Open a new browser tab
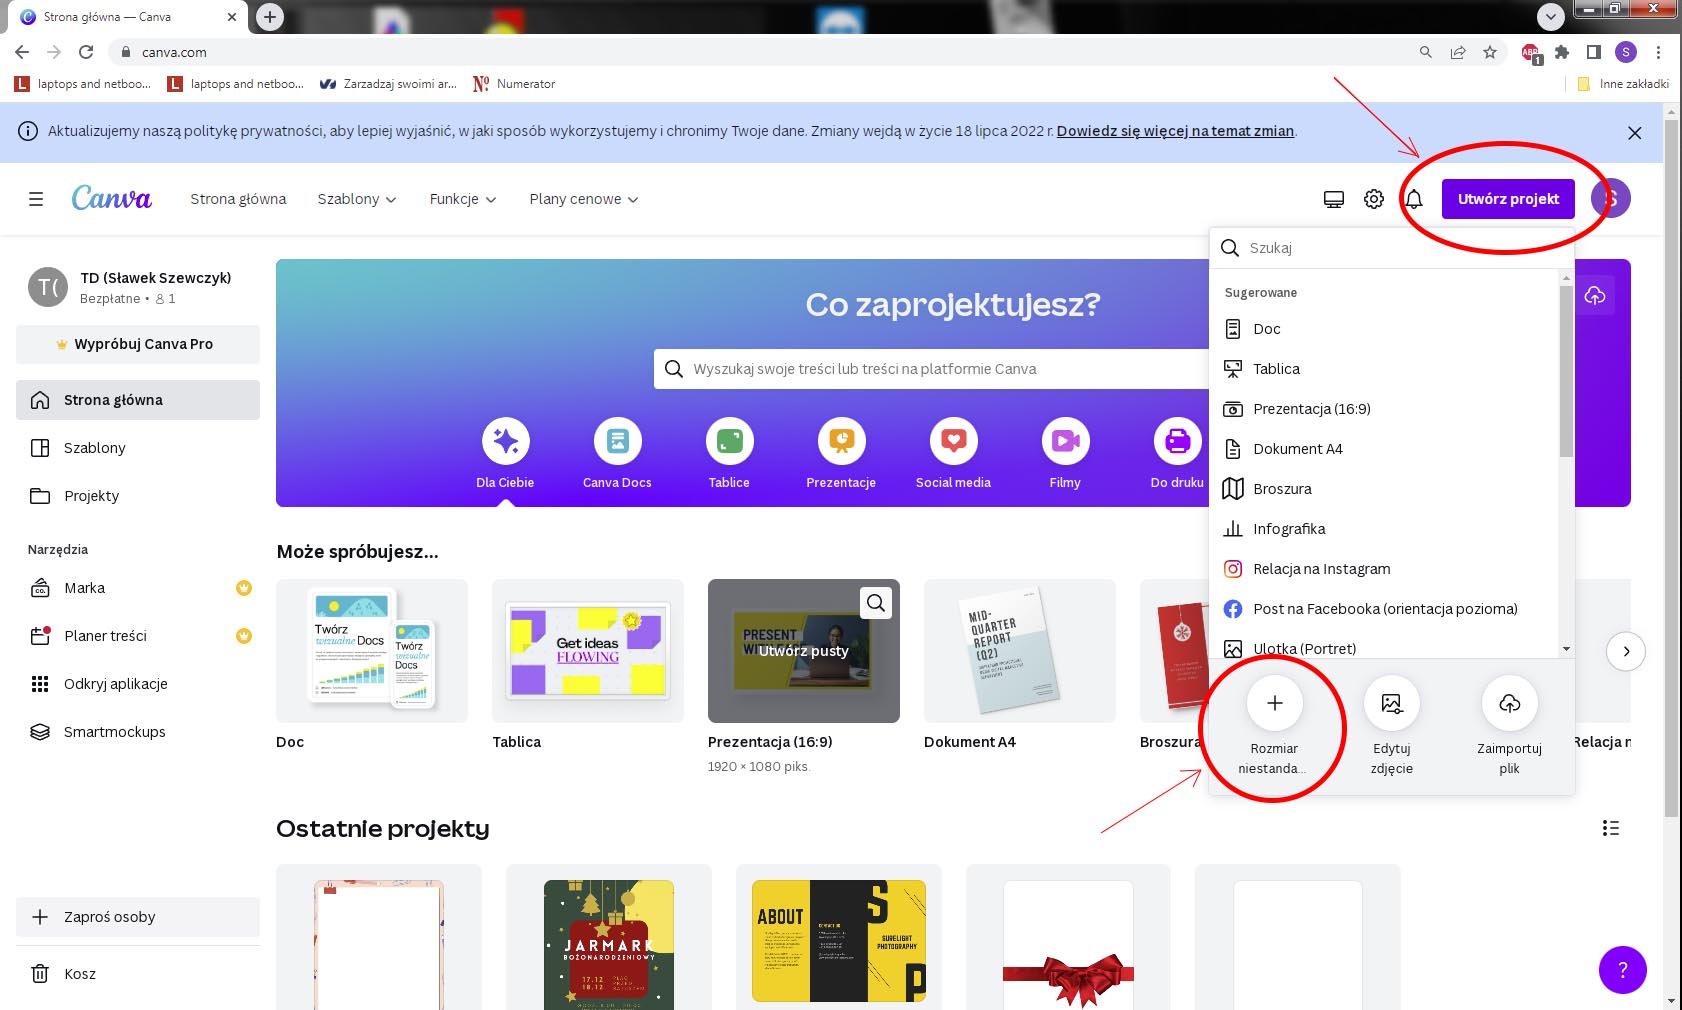Screen dimensions: 1682x1010 (x=270, y=16)
